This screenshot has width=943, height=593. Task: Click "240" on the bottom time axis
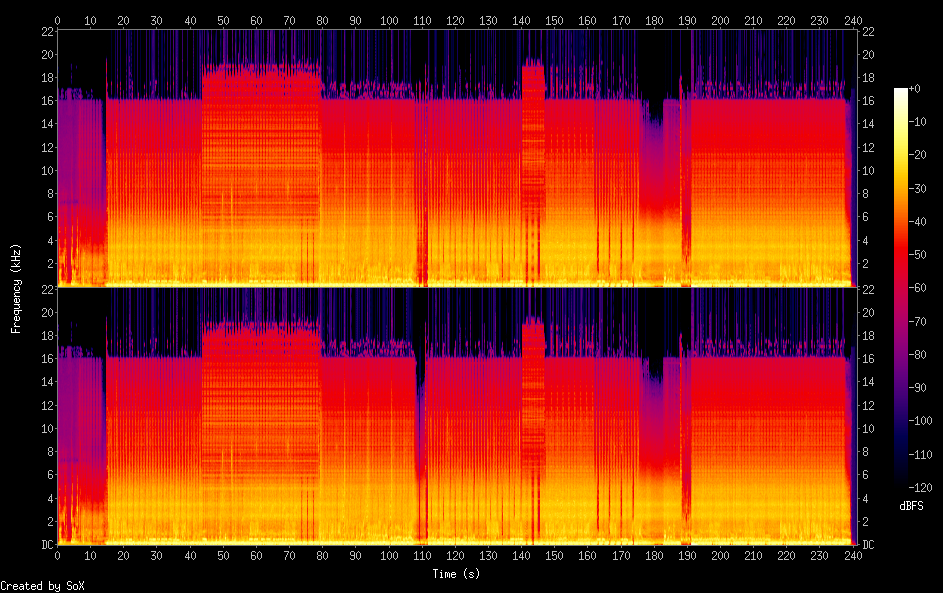click(853, 556)
